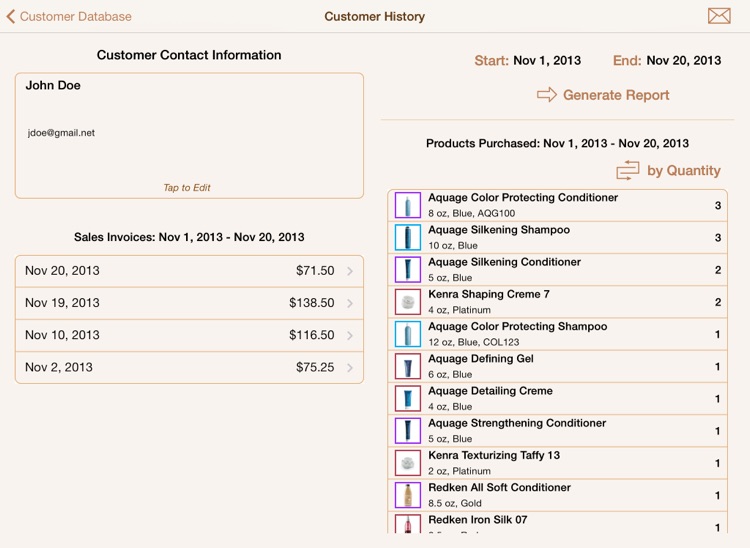Tap Kenra Texturizing Taffy 13 image
This screenshot has width=750, height=548.
(x=408, y=463)
